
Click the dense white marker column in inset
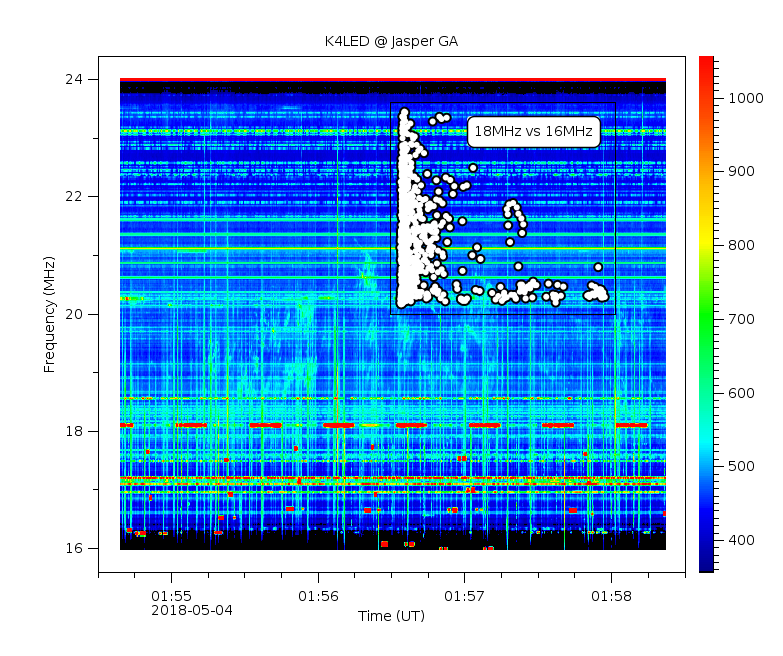tap(408, 220)
